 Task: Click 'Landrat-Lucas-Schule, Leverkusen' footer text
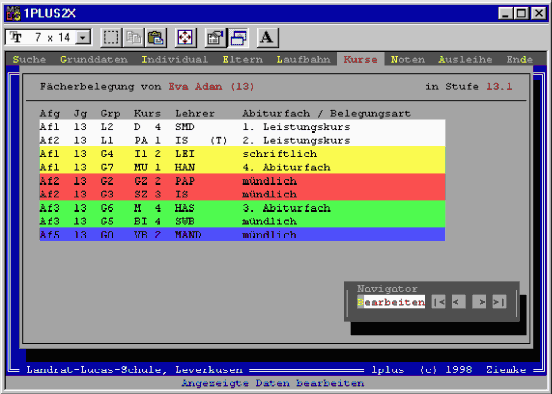(x=134, y=370)
